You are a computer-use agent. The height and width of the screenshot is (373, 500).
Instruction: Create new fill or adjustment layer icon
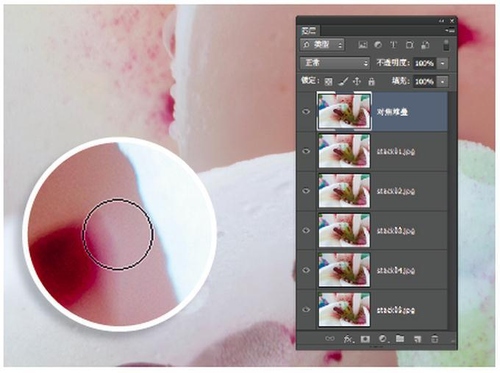tap(383, 339)
